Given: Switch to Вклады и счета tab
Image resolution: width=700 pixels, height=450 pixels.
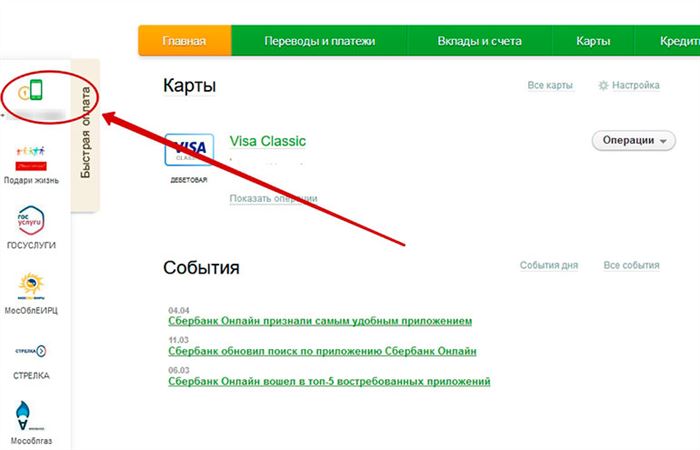Looking at the screenshot, I should tap(479, 41).
